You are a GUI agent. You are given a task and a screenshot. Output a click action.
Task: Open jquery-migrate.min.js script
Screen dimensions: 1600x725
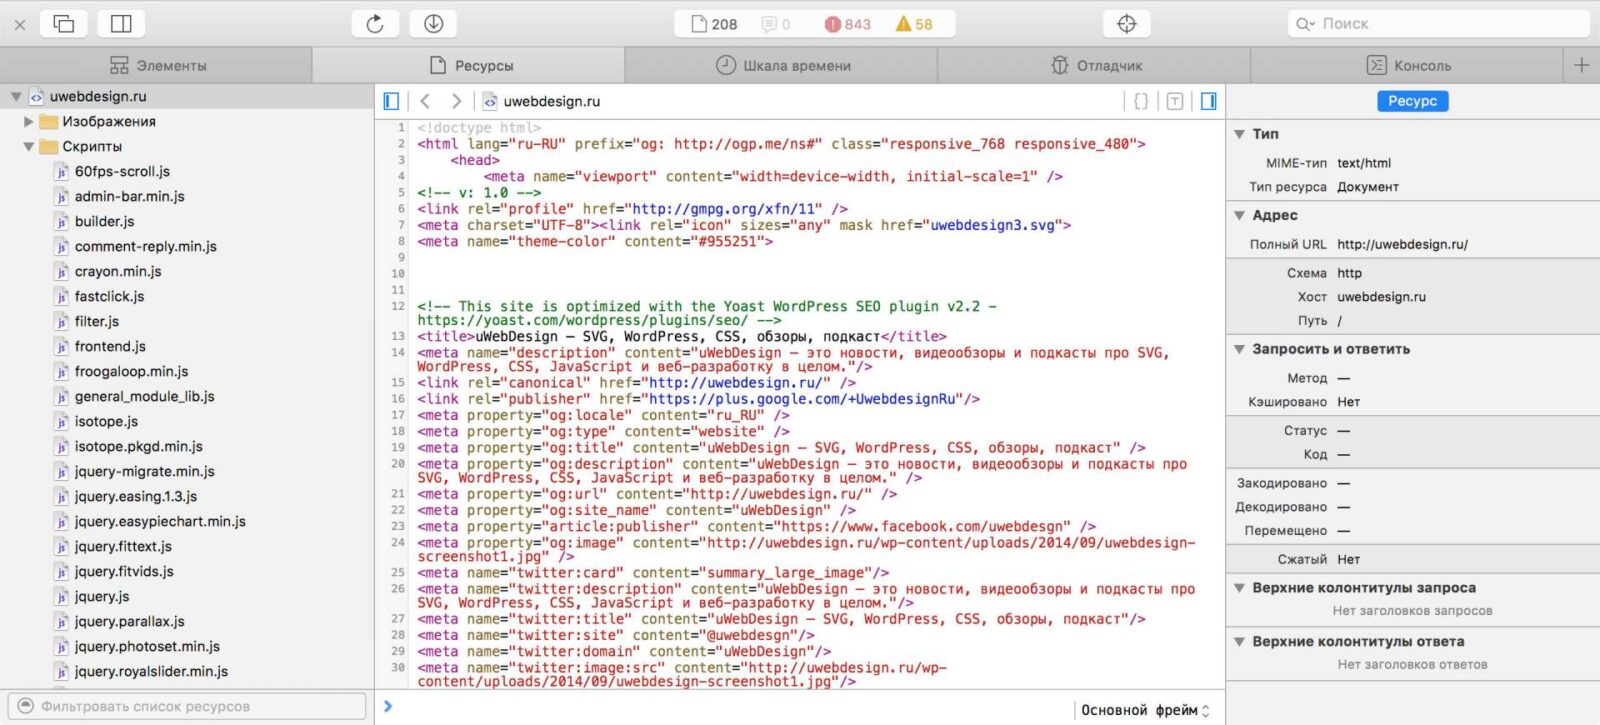144,472
